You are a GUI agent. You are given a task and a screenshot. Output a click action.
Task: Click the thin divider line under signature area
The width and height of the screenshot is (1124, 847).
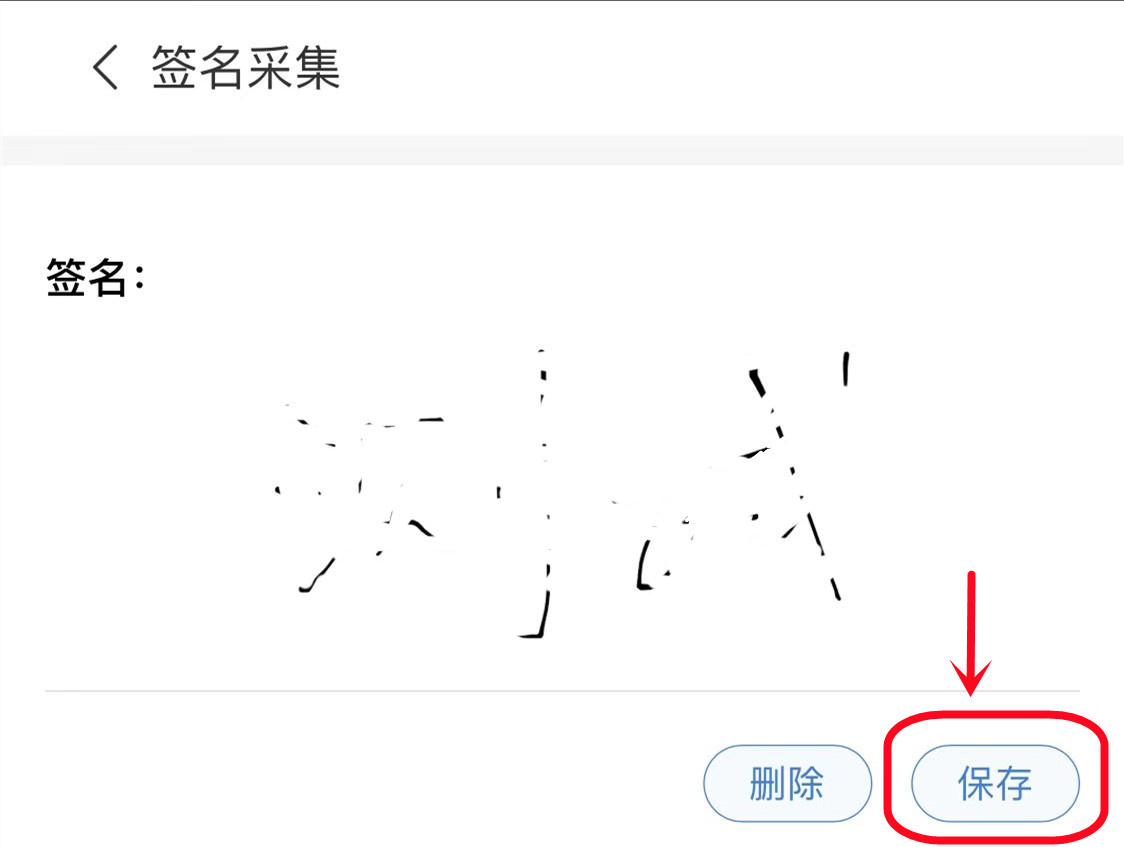coord(562,691)
